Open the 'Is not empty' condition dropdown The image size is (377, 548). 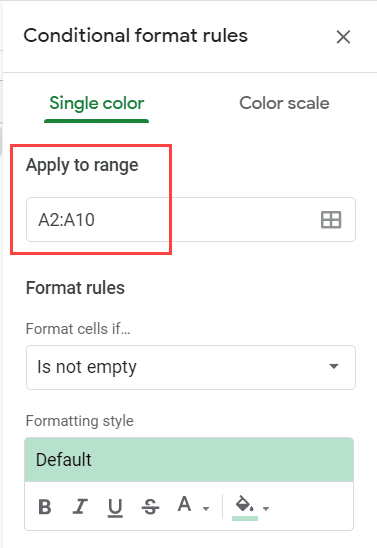(x=191, y=367)
